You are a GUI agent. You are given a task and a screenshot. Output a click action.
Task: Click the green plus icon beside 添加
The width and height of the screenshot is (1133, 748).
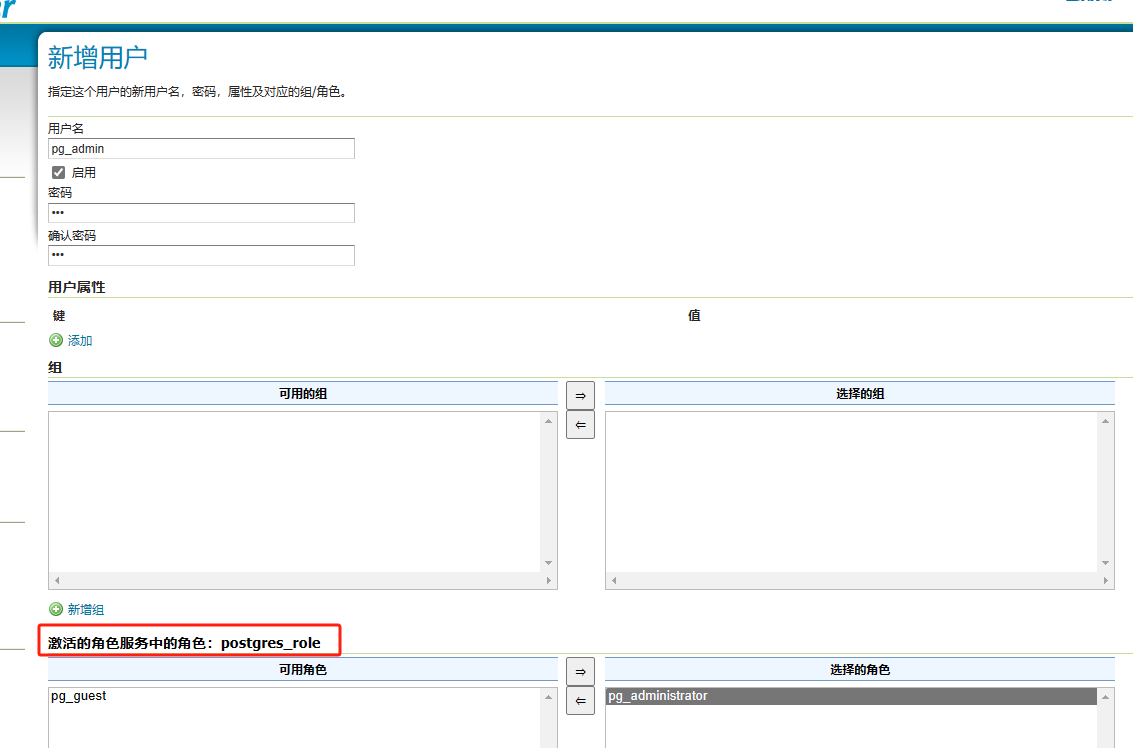pyautogui.click(x=56, y=341)
